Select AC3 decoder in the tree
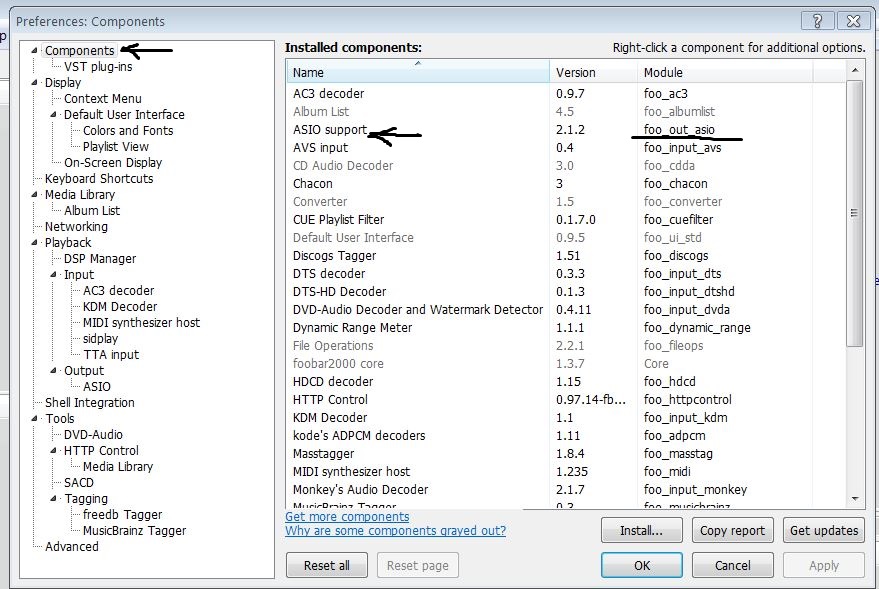Viewport: 879px width, 589px height. click(x=118, y=291)
